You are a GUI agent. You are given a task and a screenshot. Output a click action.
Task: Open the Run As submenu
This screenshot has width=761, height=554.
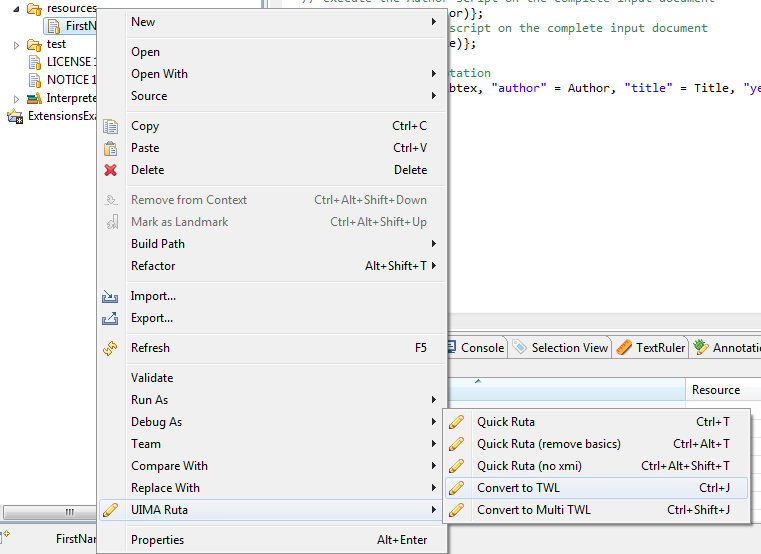pyautogui.click(x=433, y=400)
